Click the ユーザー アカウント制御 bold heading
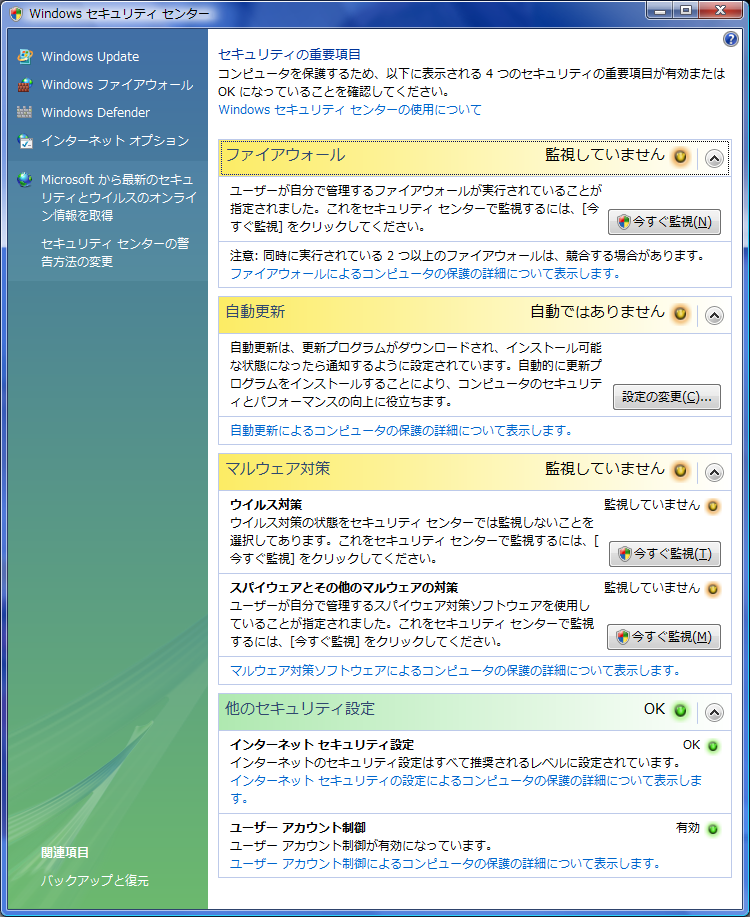Image resolution: width=750 pixels, height=917 pixels. pyautogui.click(x=298, y=828)
